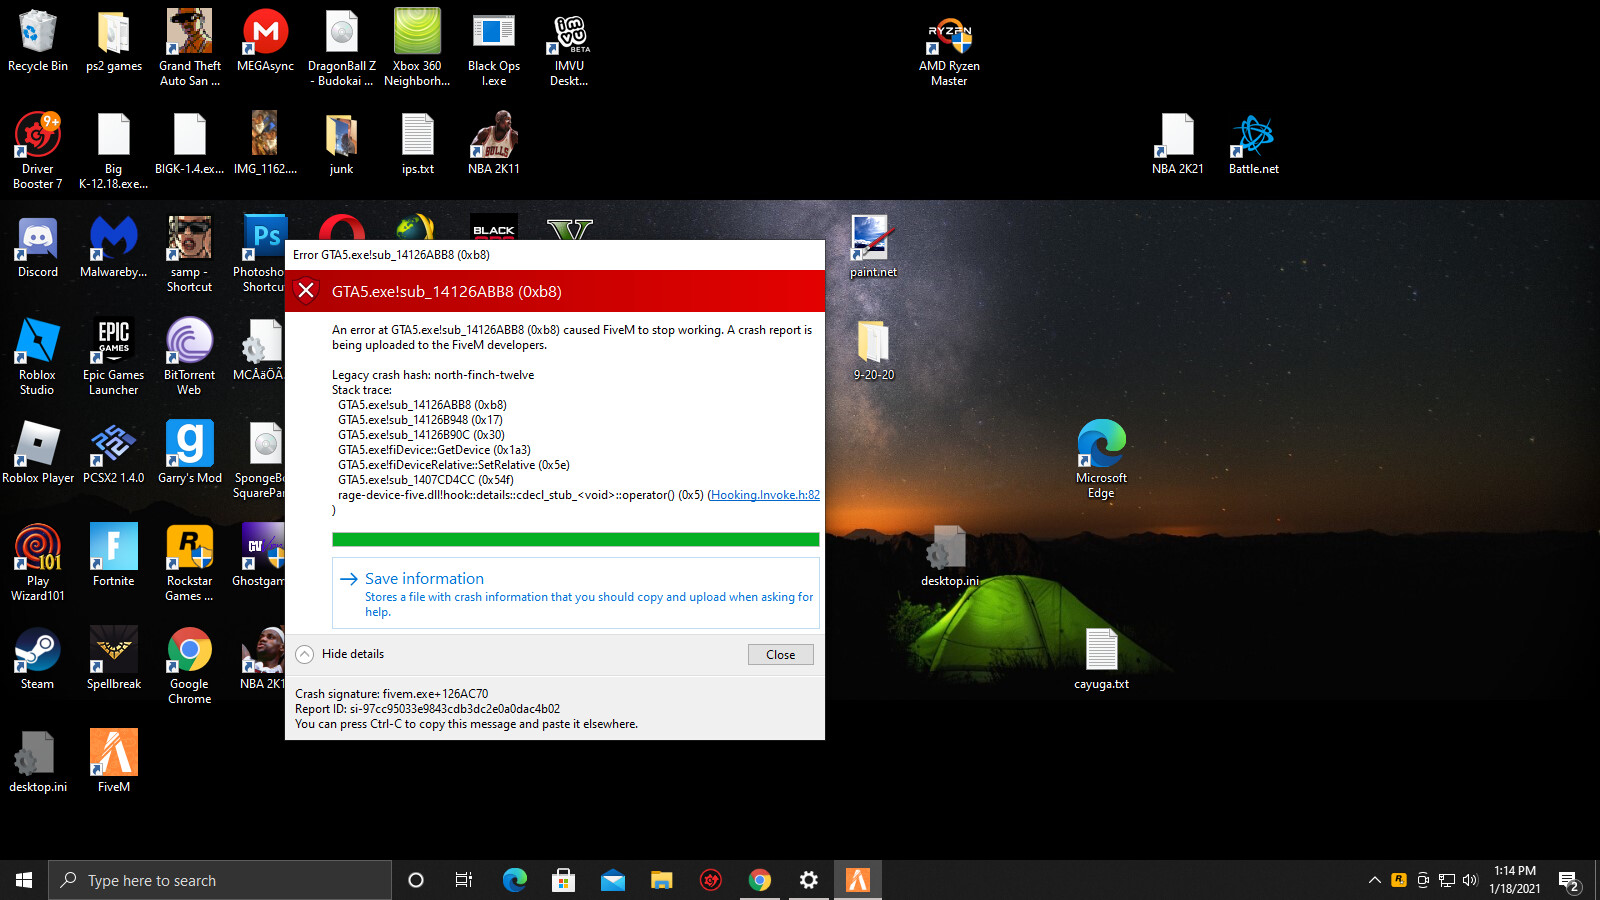Click the Type here to search box
1600x900 pixels.
[220, 880]
